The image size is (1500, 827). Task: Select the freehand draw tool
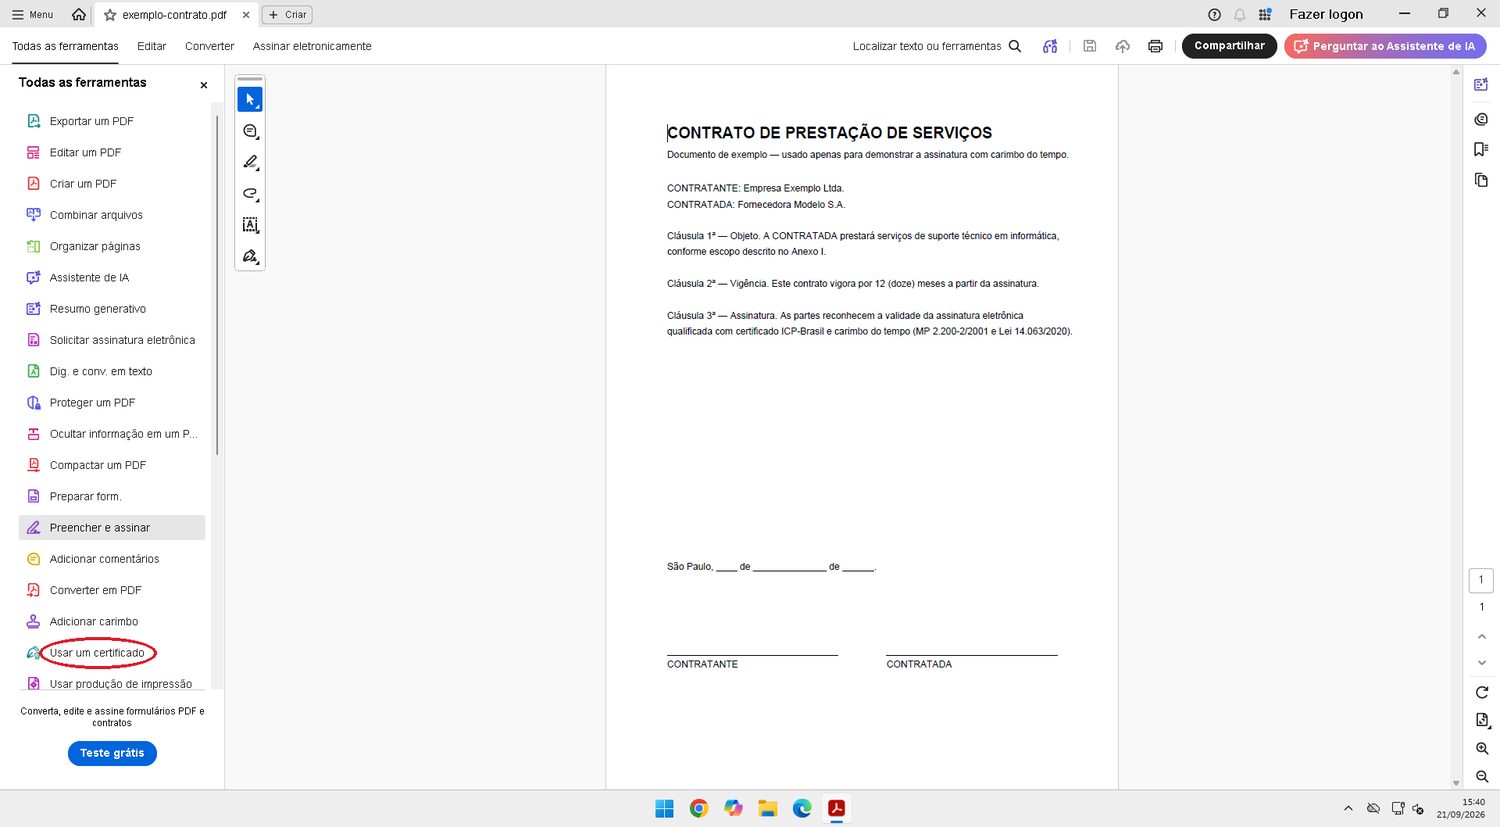pyautogui.click(x=250, y=194)
